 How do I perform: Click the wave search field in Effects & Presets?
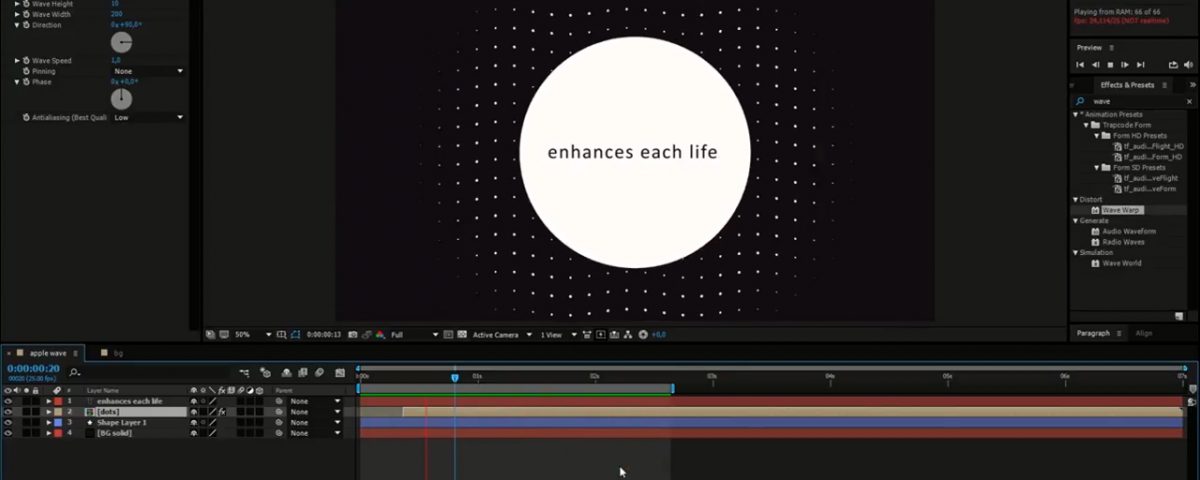(x=1135, y=101)
